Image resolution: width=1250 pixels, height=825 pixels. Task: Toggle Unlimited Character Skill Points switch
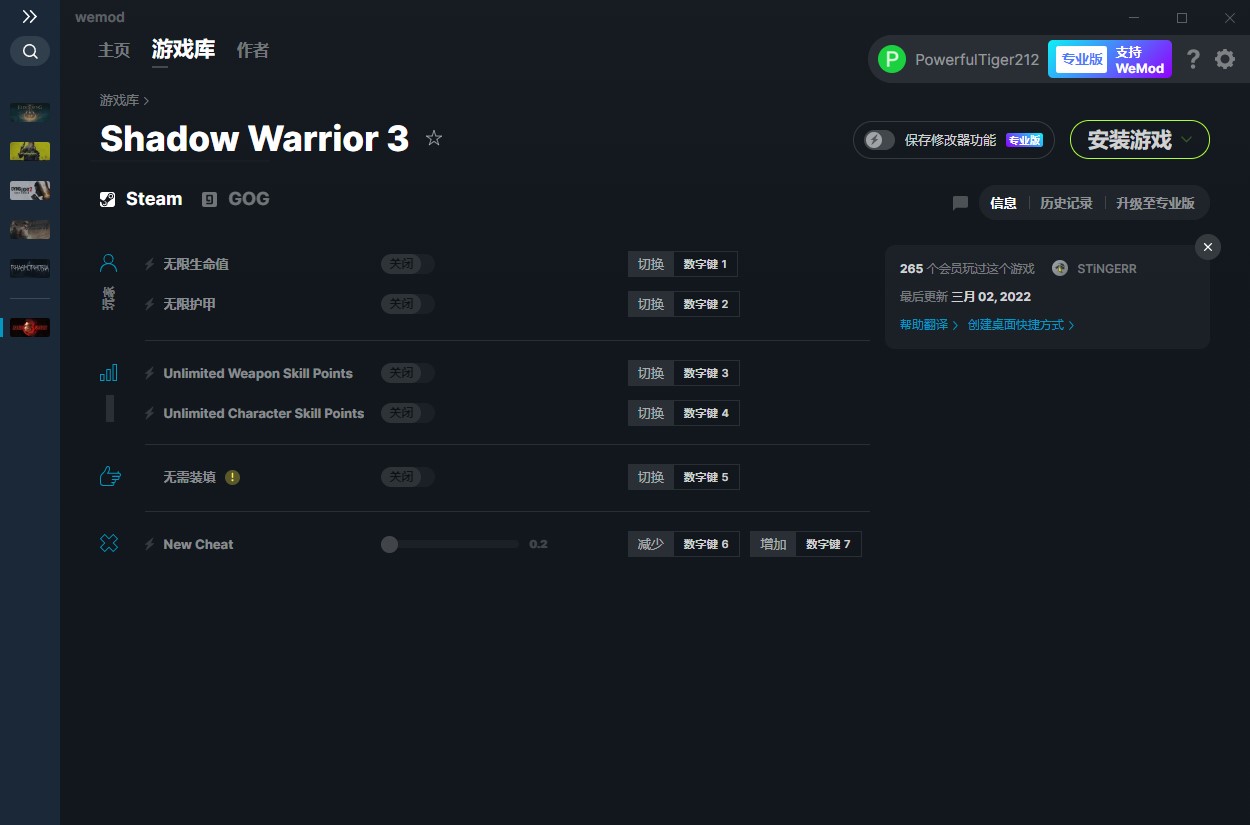pos(407,413)
